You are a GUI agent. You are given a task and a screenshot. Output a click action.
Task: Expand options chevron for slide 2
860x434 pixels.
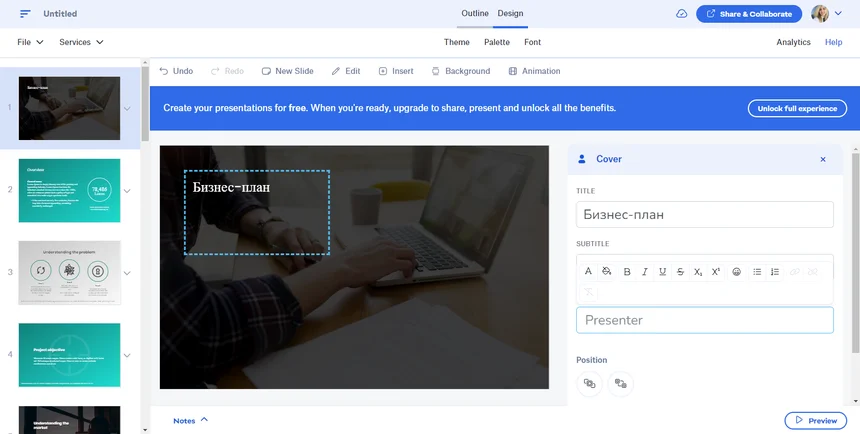pyautogui.click(x=127, y=191)
